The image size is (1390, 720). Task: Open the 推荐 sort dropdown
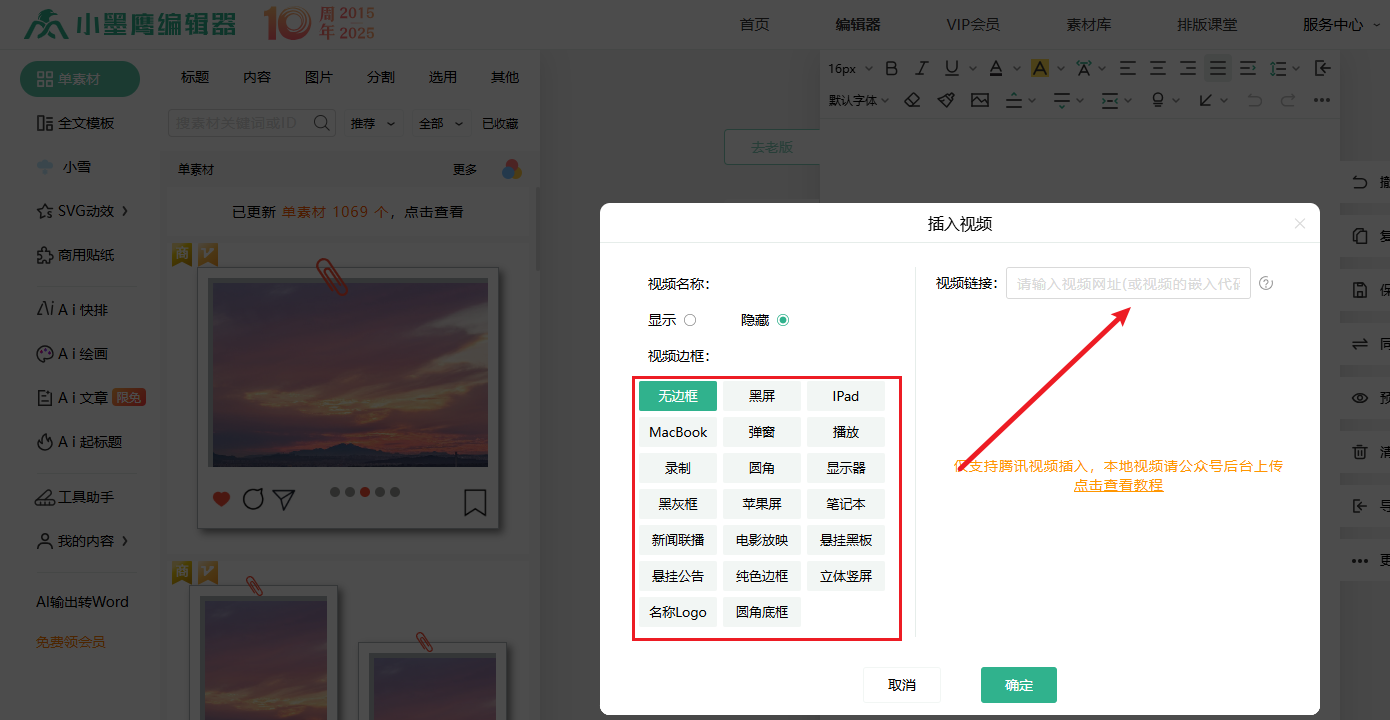click(372, 124)
